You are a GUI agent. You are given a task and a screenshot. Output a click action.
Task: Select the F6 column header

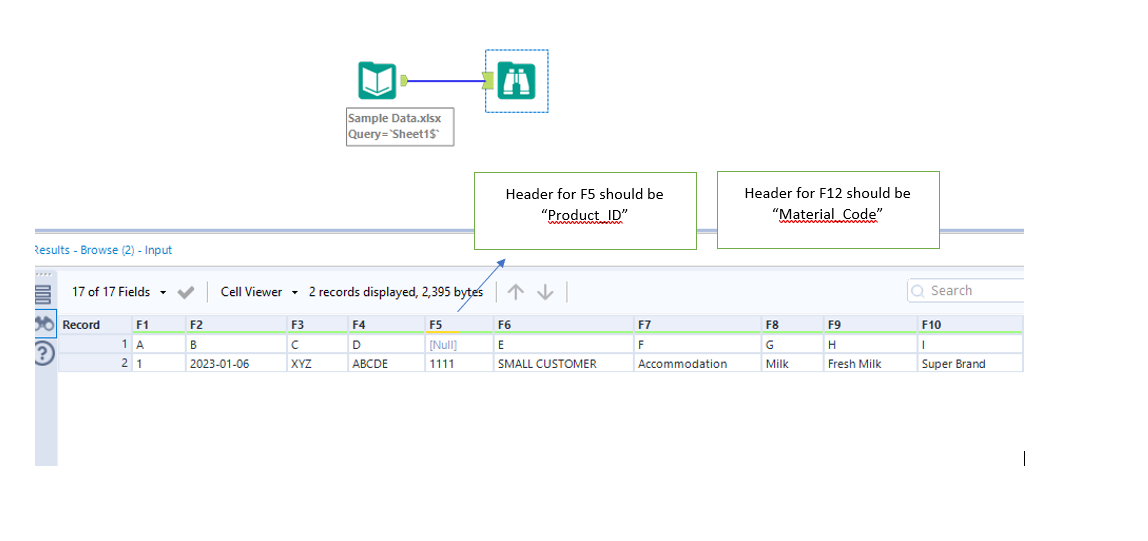564,325
